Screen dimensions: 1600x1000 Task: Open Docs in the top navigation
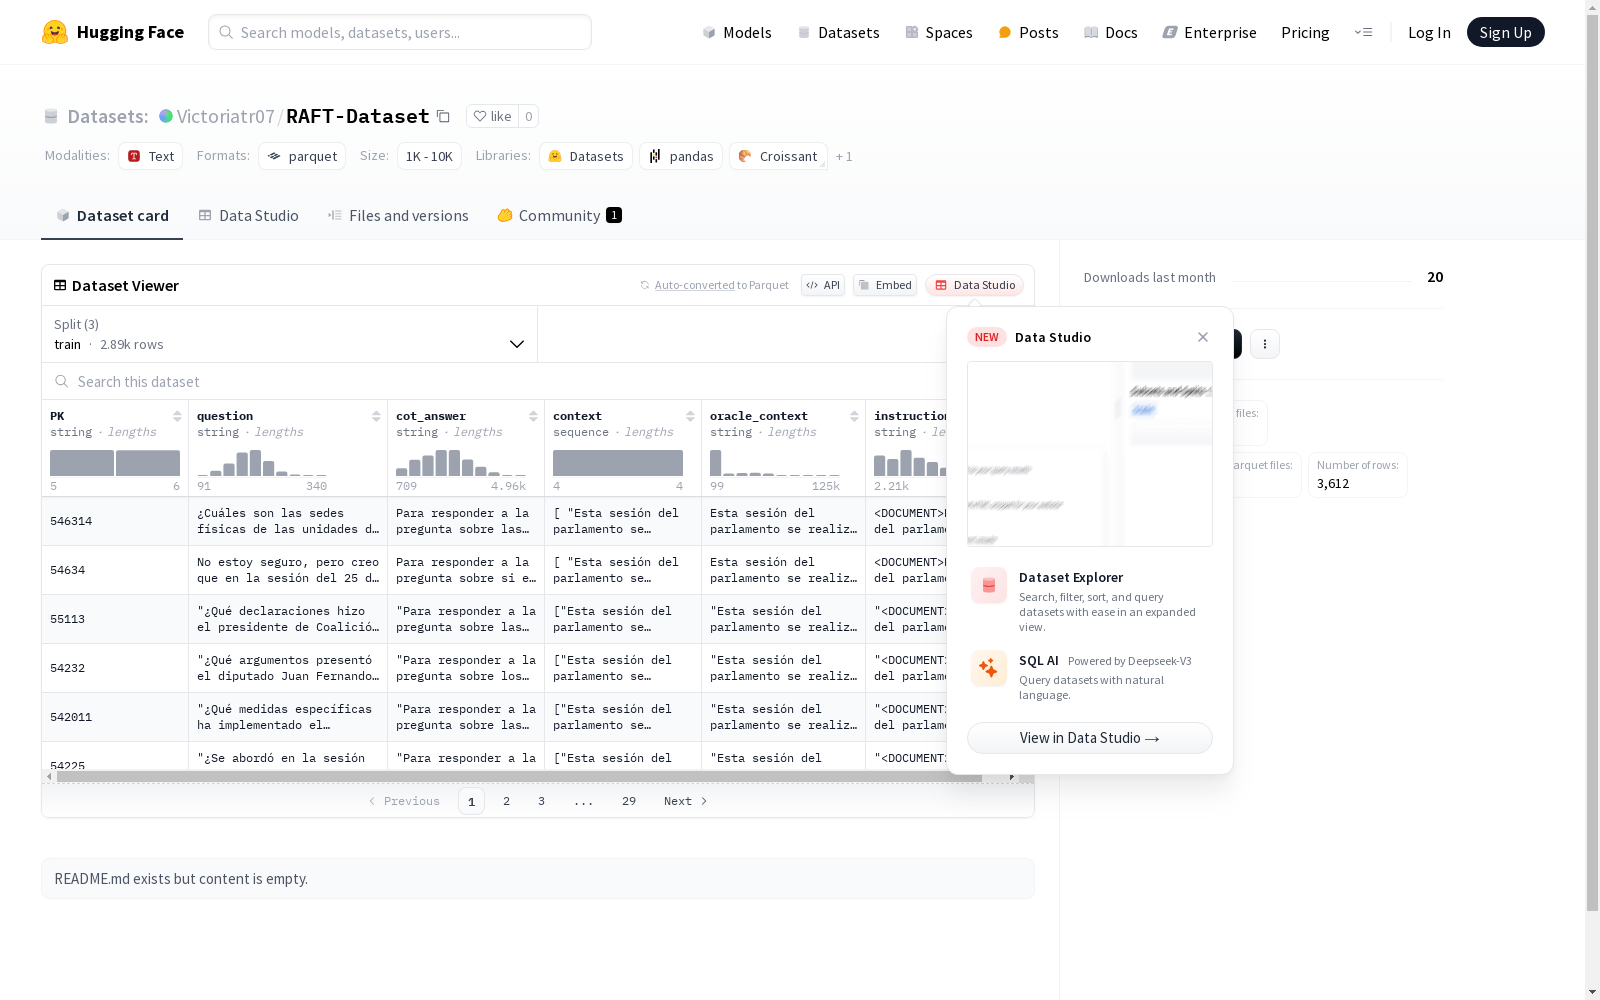click(x=1111, y=32)
